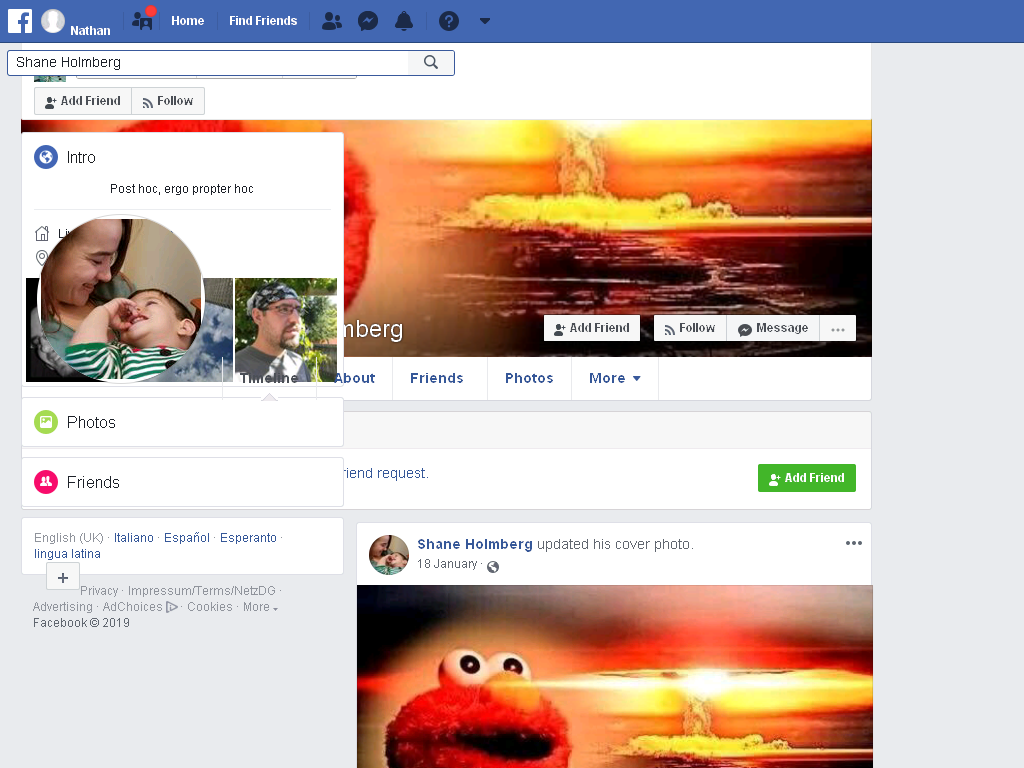Click the Message button on the cover
The image size is (1024, 768).
coord(773,328)
